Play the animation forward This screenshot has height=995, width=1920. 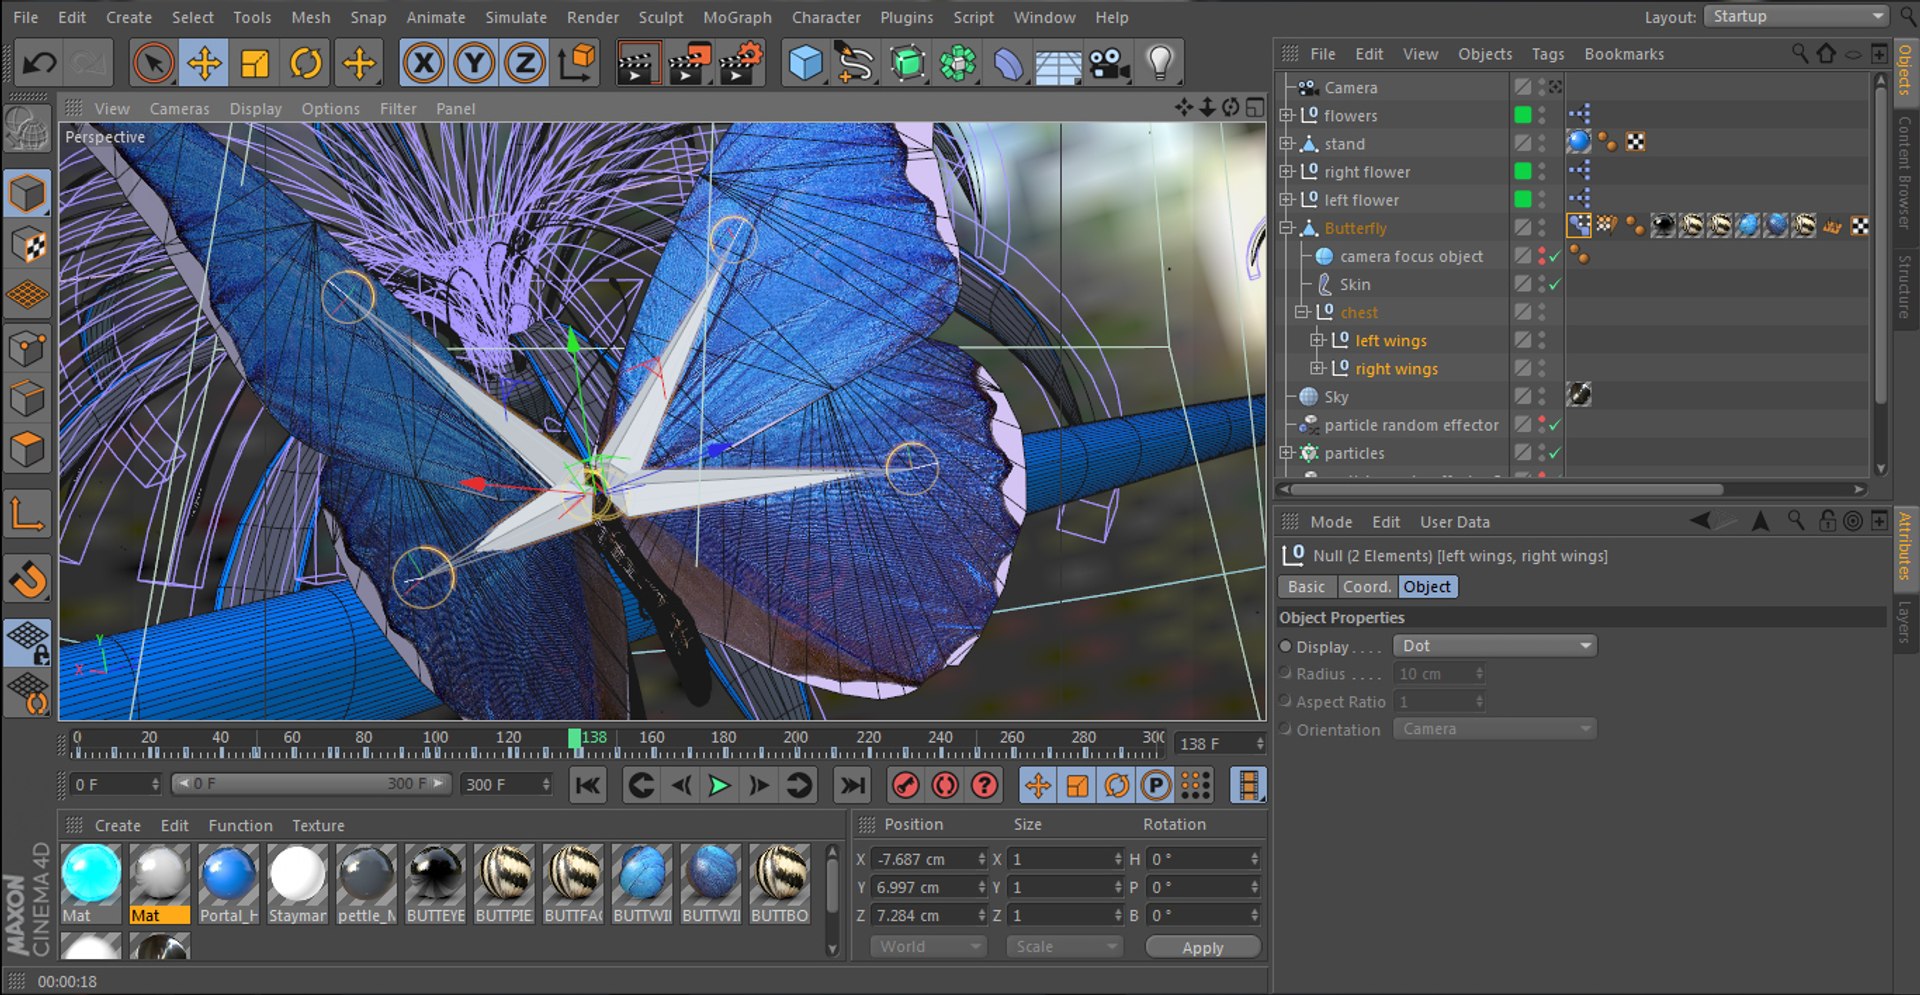tap(719, 786)
